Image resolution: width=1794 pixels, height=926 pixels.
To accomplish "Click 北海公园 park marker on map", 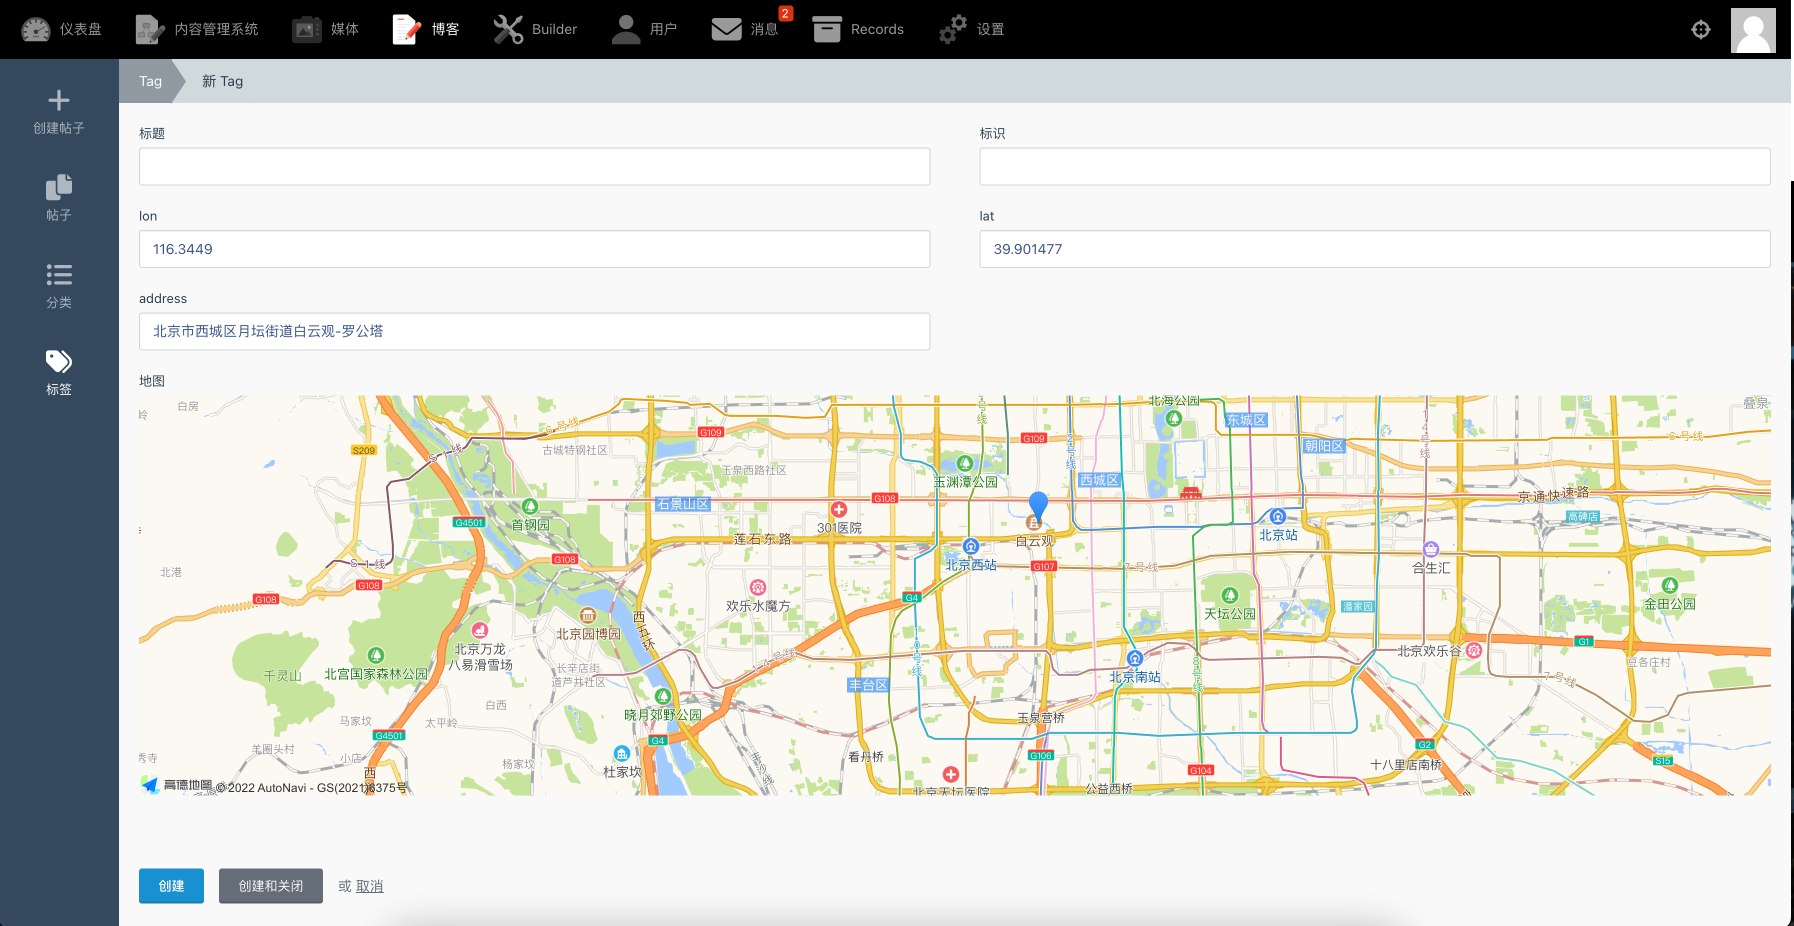I will [x=1174, y=418].
